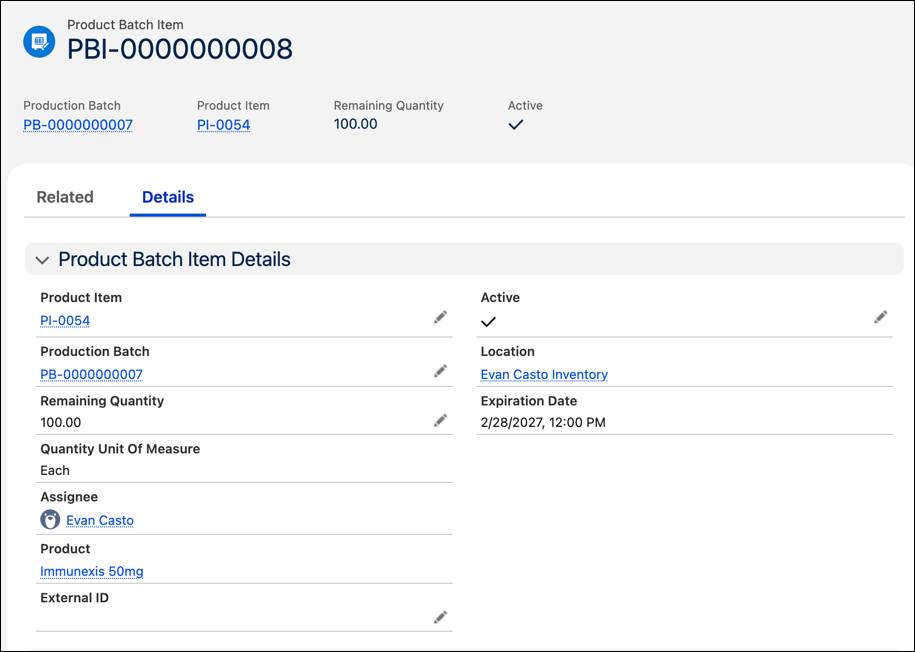
Task: Open PI-0054 link in the header
Action: coord(223,125)
